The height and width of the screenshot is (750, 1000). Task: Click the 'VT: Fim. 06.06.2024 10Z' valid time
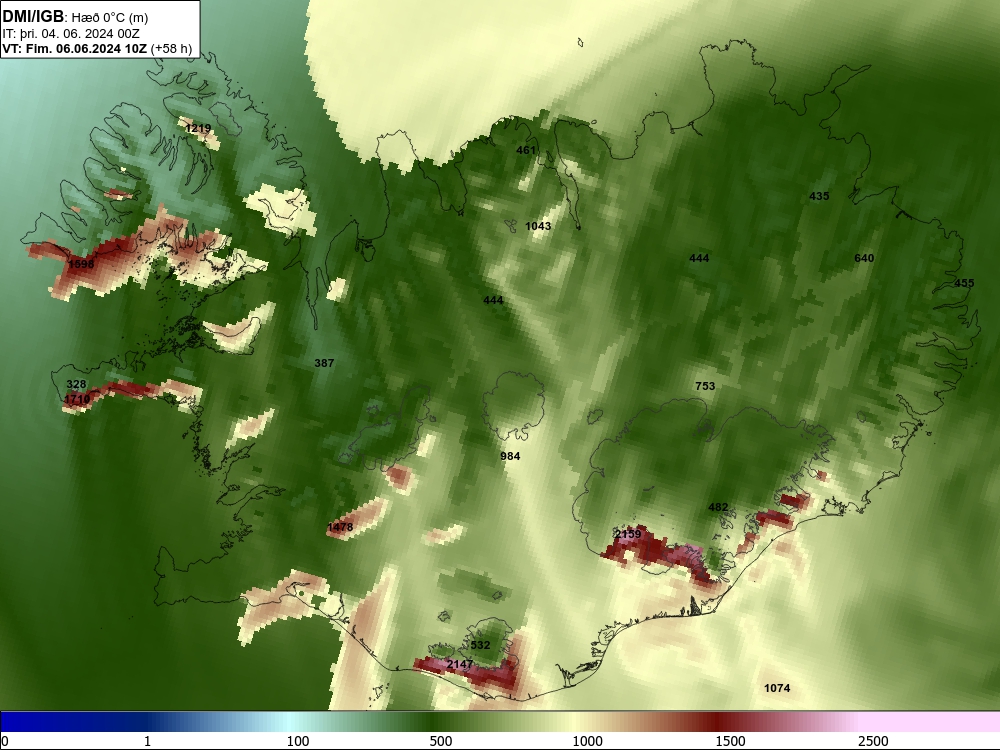point(75,48)
